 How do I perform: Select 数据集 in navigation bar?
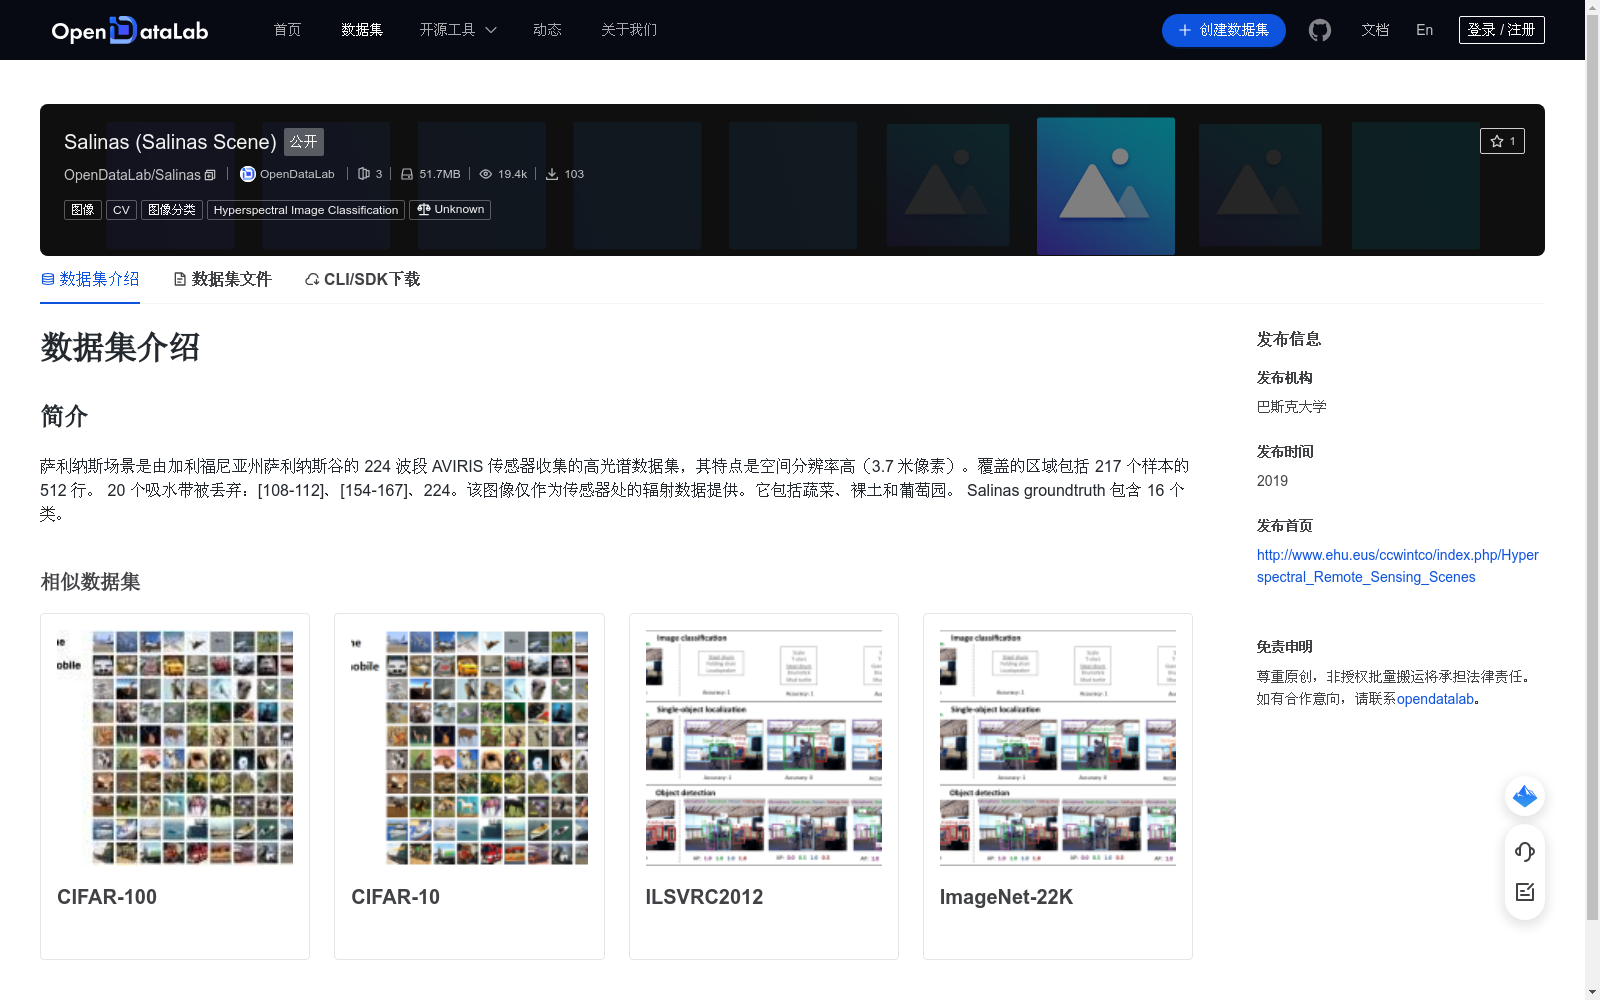pyautogui.click(x=362, y=30)
